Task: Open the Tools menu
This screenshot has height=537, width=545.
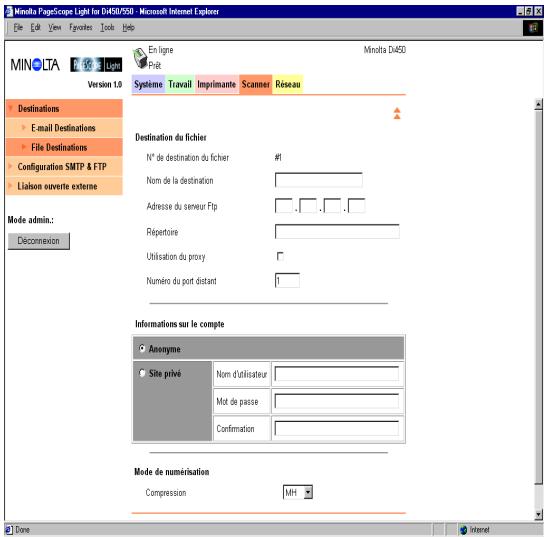Action: pos(107,27)
